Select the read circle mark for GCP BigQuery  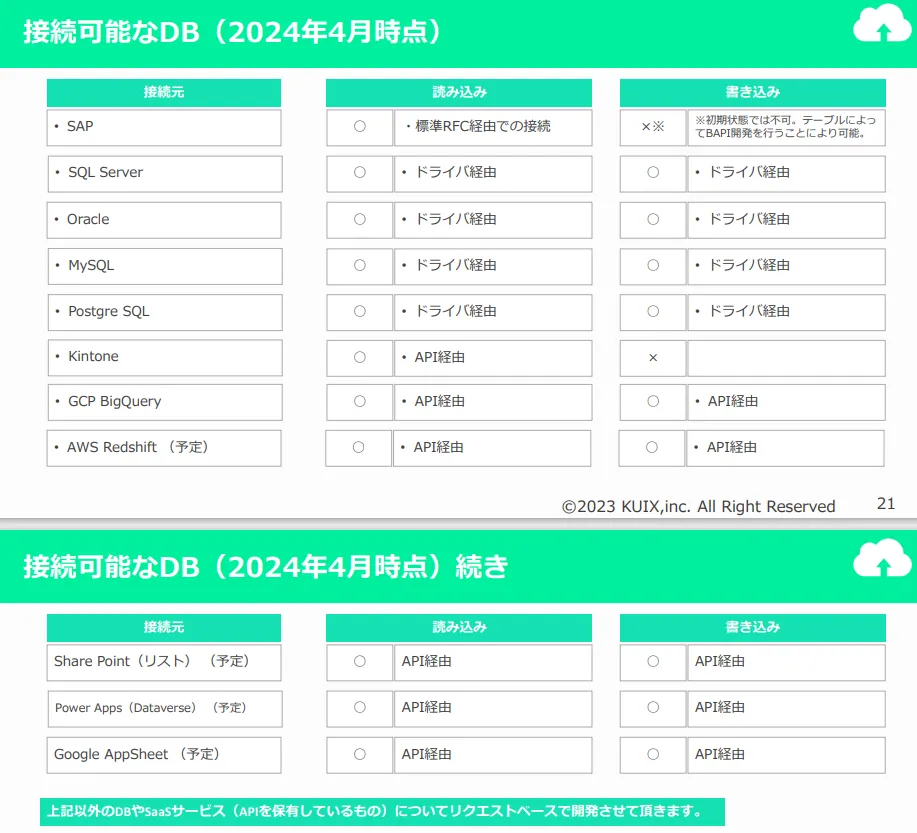pos(360,402)
